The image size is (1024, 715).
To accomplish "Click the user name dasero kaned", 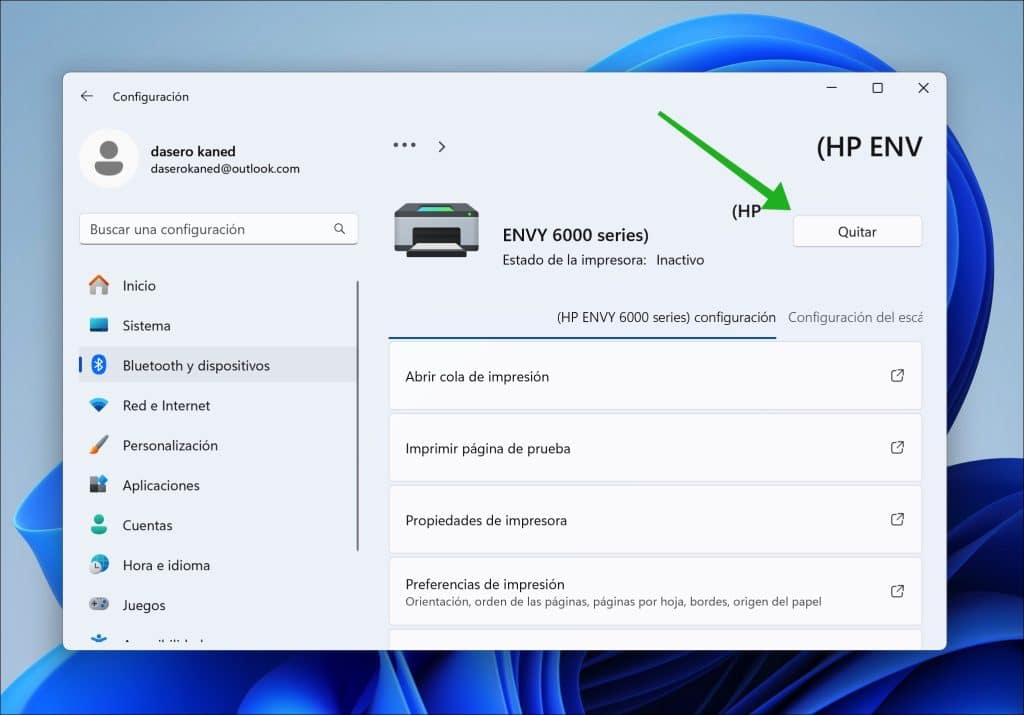I will [193, 151].
